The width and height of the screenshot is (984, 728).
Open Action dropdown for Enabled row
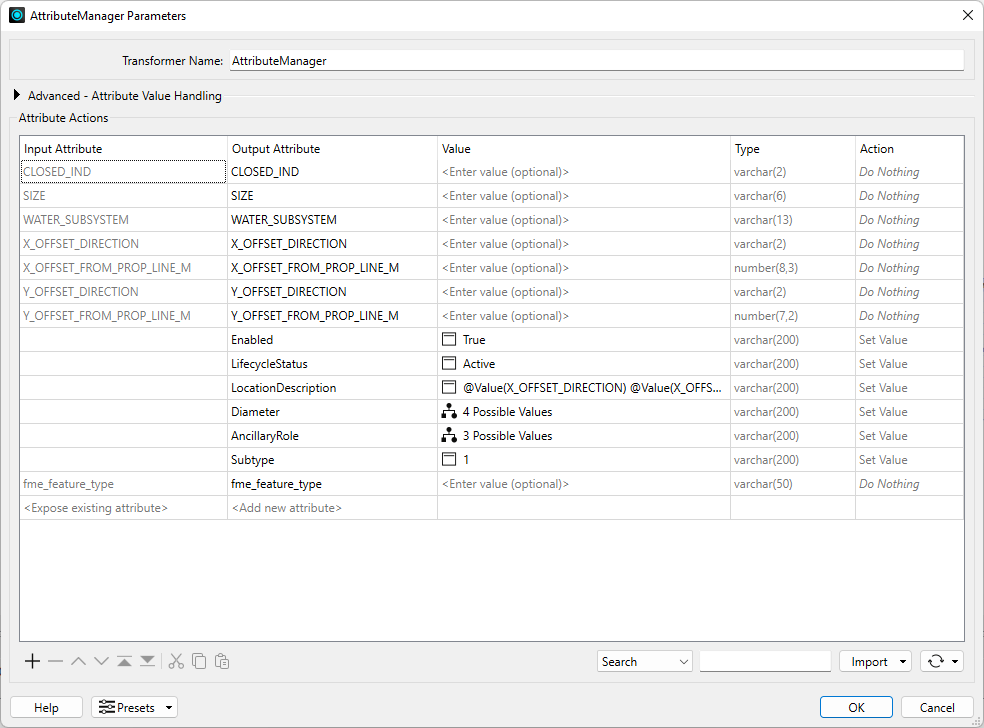(x=909, y=340)
